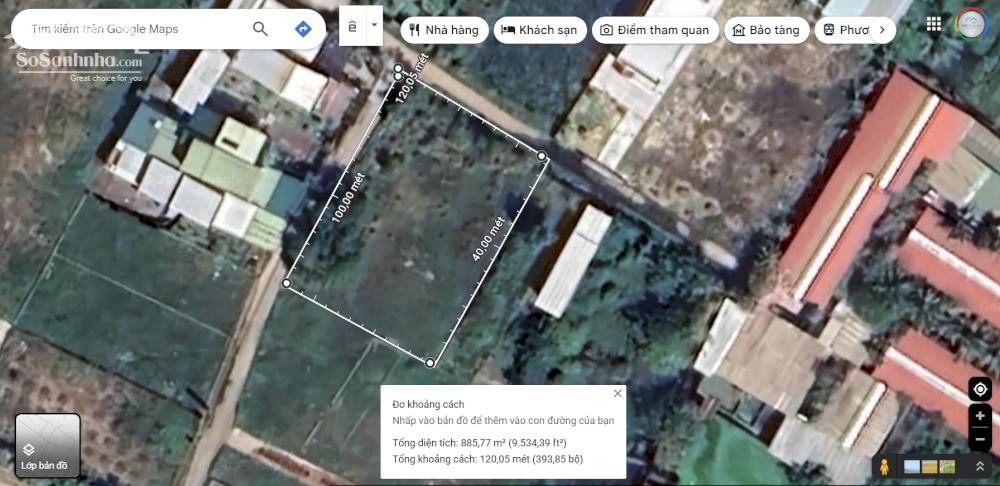
Task: Select the Street View pegman
Action: point(884,466)
